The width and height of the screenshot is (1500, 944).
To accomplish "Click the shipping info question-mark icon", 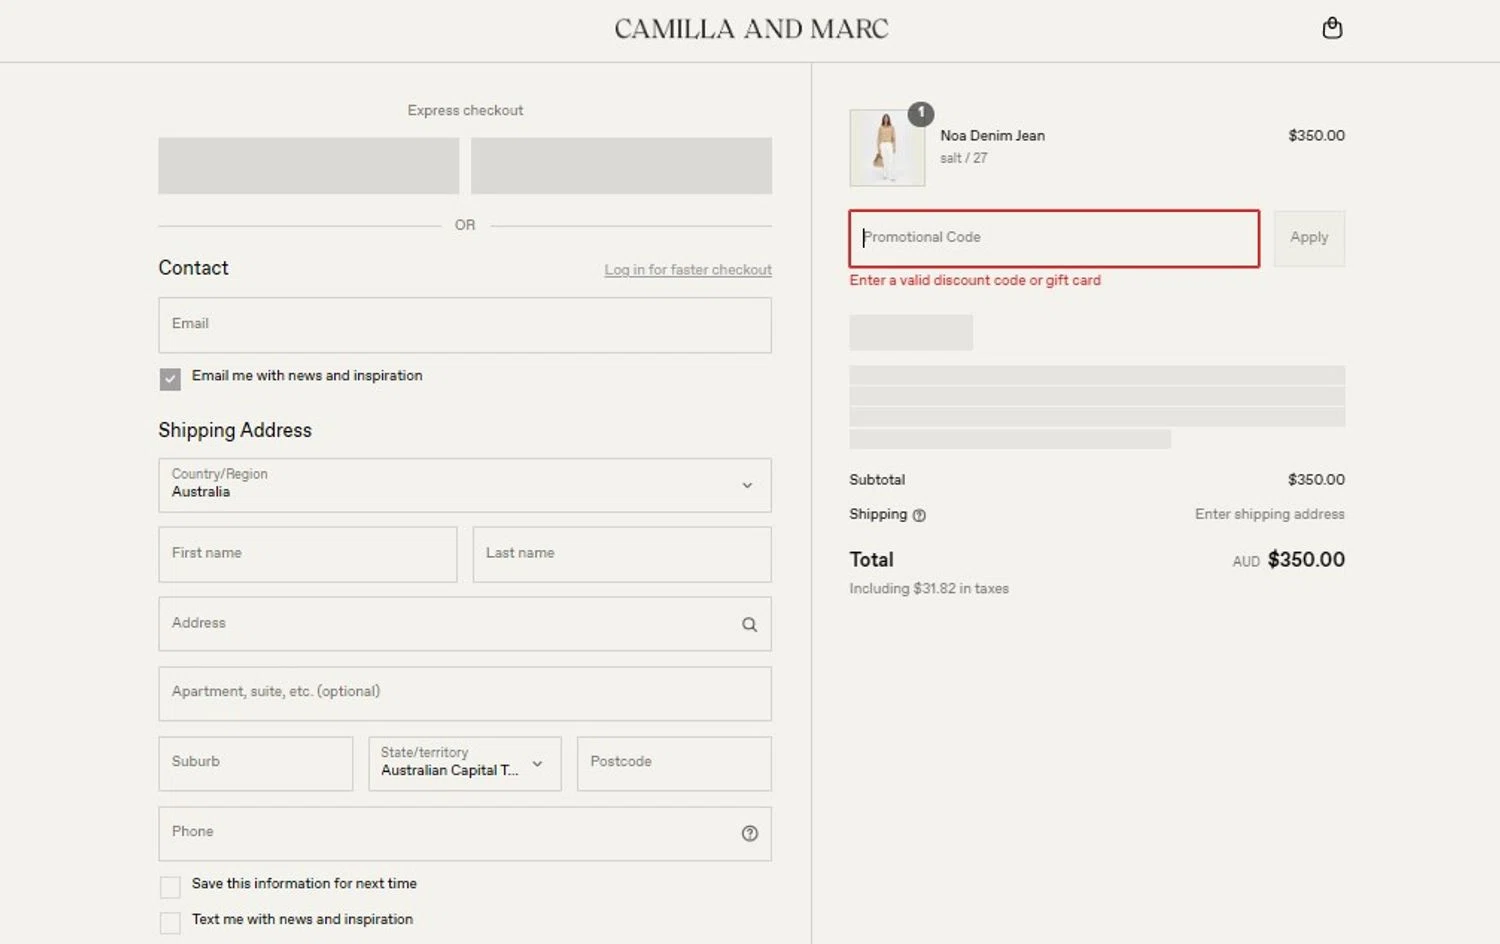I will tap(919, 515).
